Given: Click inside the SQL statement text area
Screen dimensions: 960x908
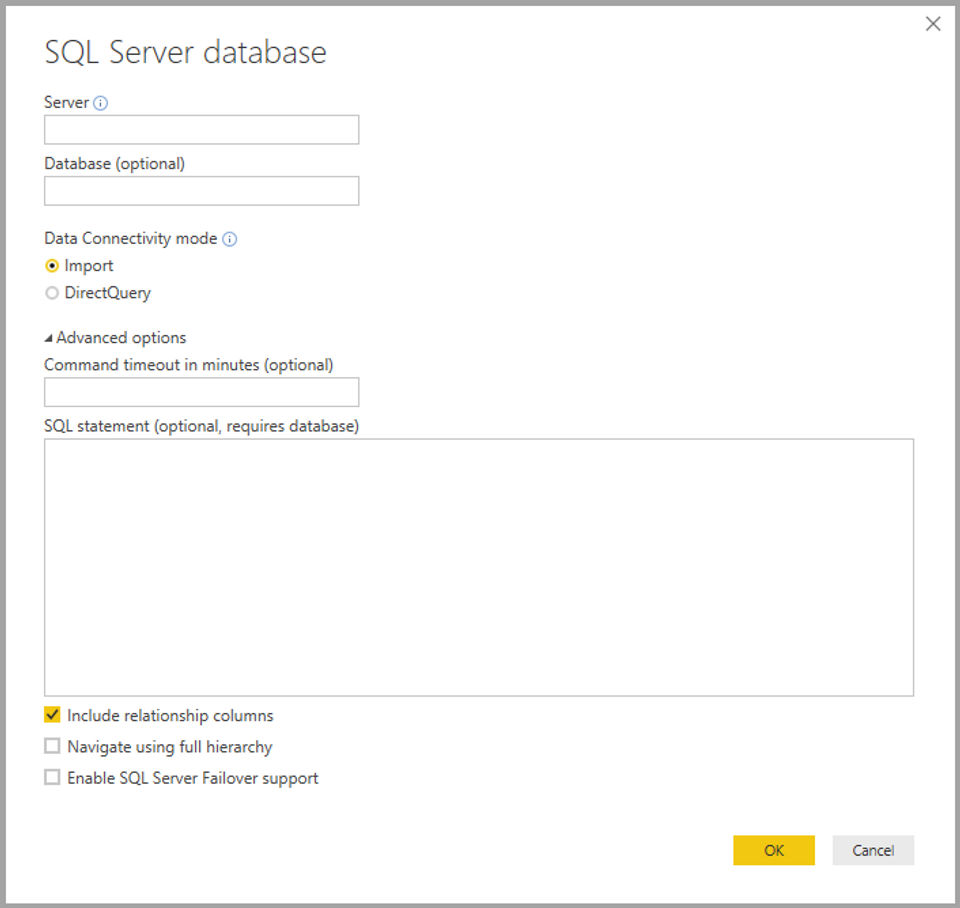Looking at the screenshot, I should click(x=478, y=566).
